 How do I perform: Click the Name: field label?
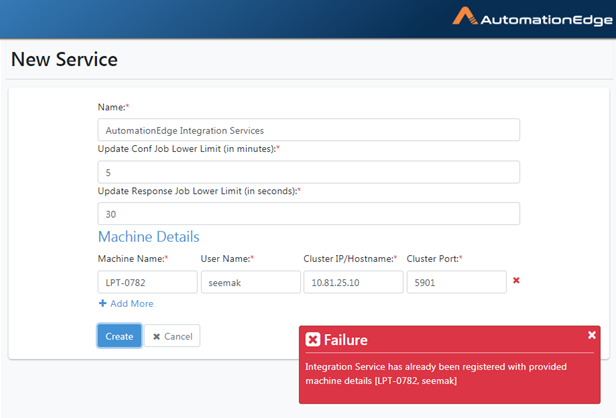tap(113, 107)
